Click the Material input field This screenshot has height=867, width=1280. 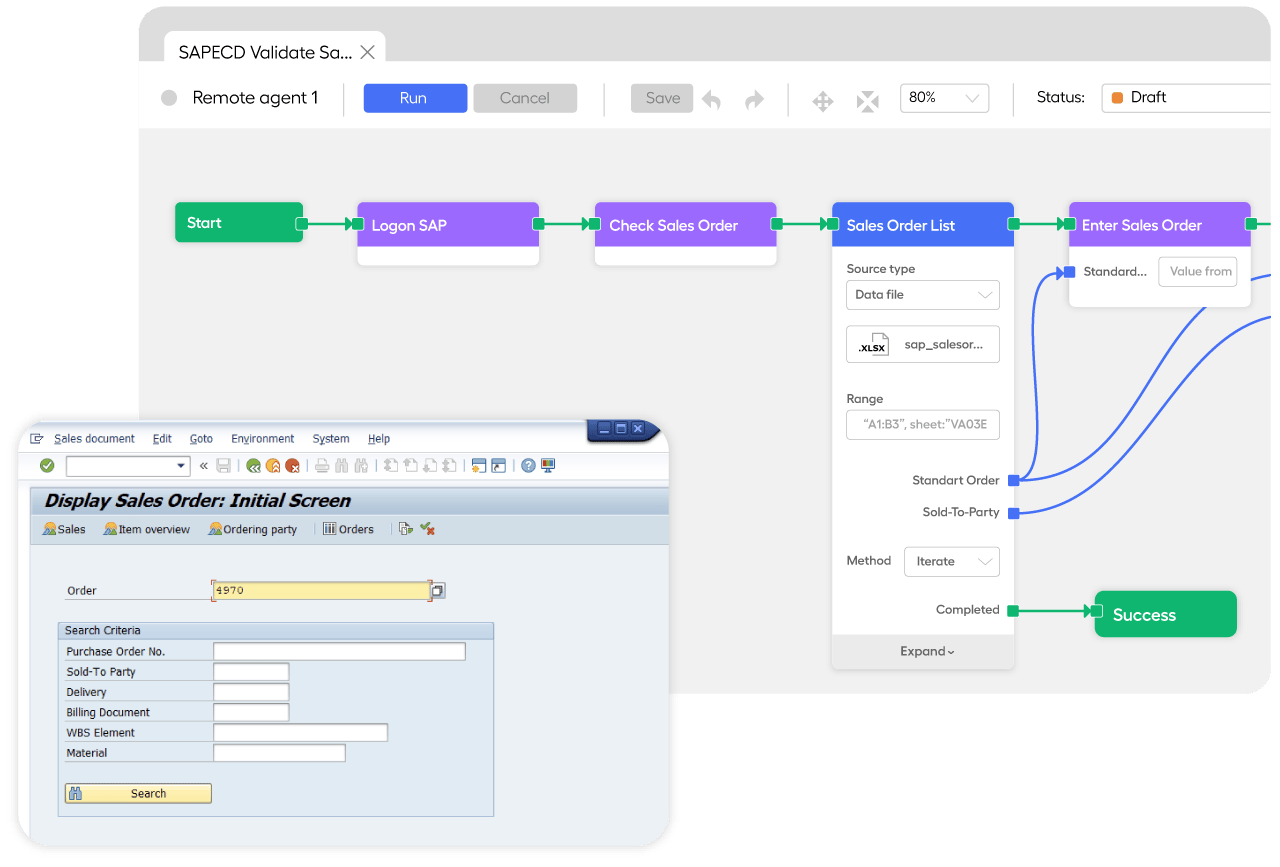point(279,753)
